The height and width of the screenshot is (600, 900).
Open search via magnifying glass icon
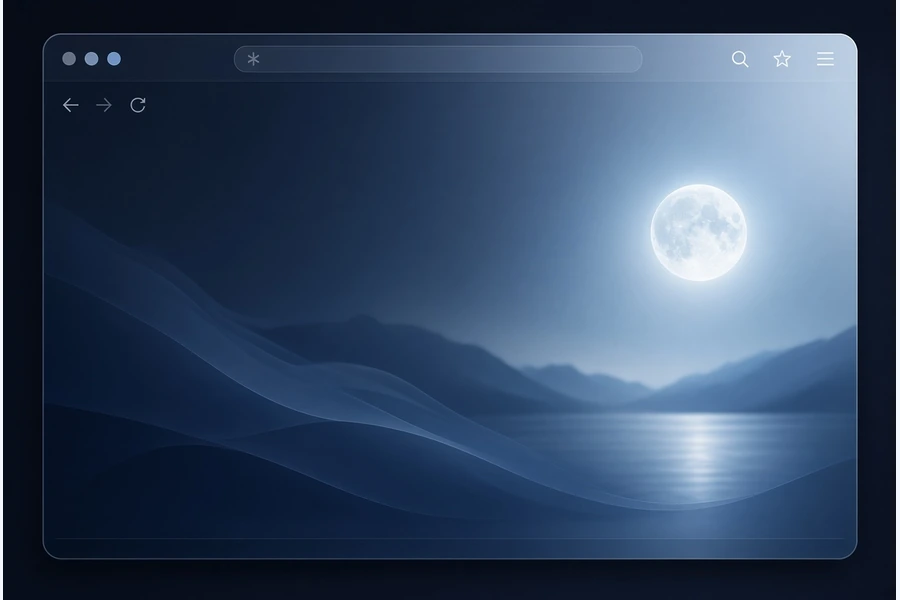tap(740, 59)
